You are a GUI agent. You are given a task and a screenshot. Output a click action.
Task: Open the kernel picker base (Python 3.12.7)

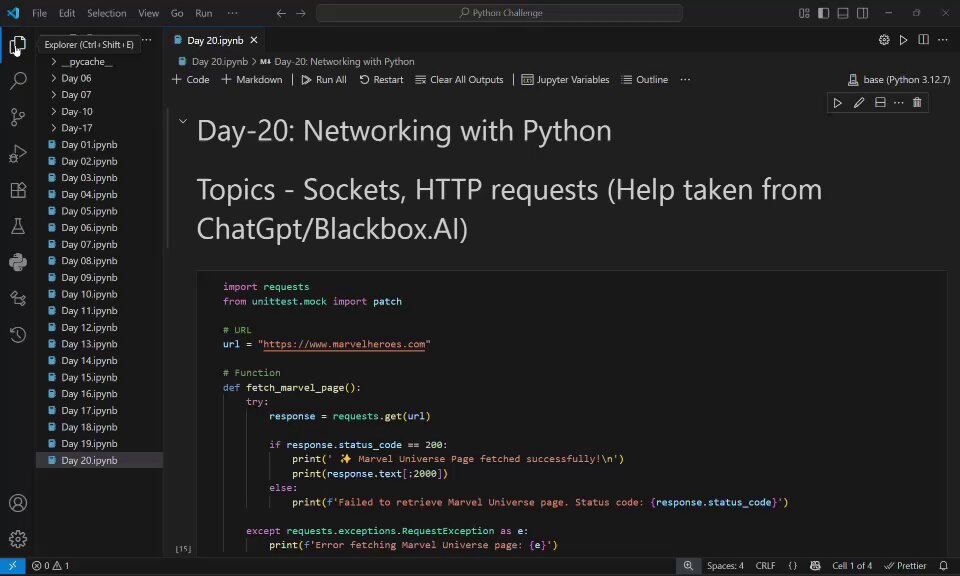(x=898, y=80)
